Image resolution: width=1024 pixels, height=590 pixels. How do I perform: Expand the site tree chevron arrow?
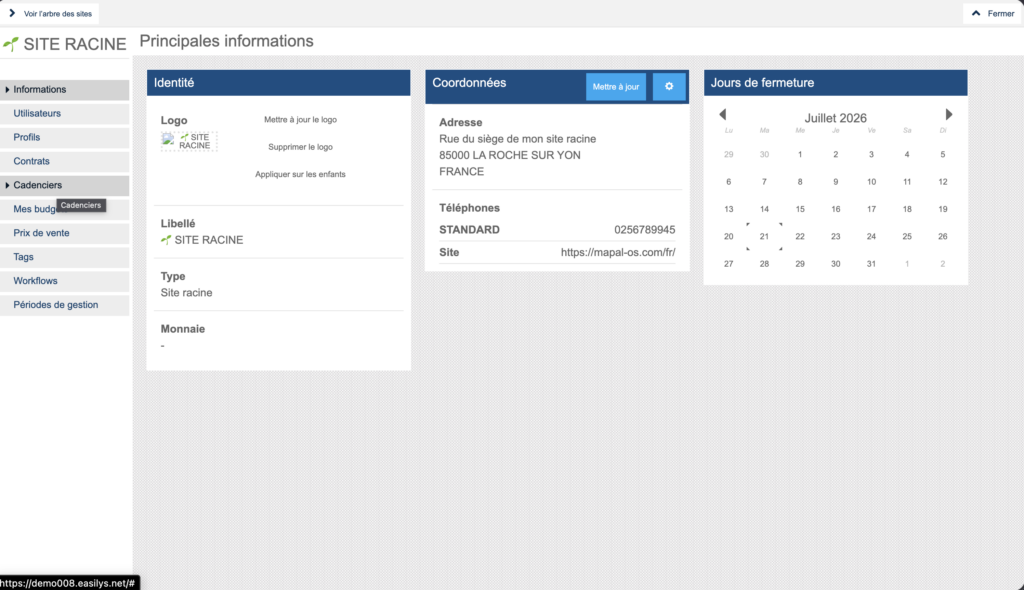point(12,13)
